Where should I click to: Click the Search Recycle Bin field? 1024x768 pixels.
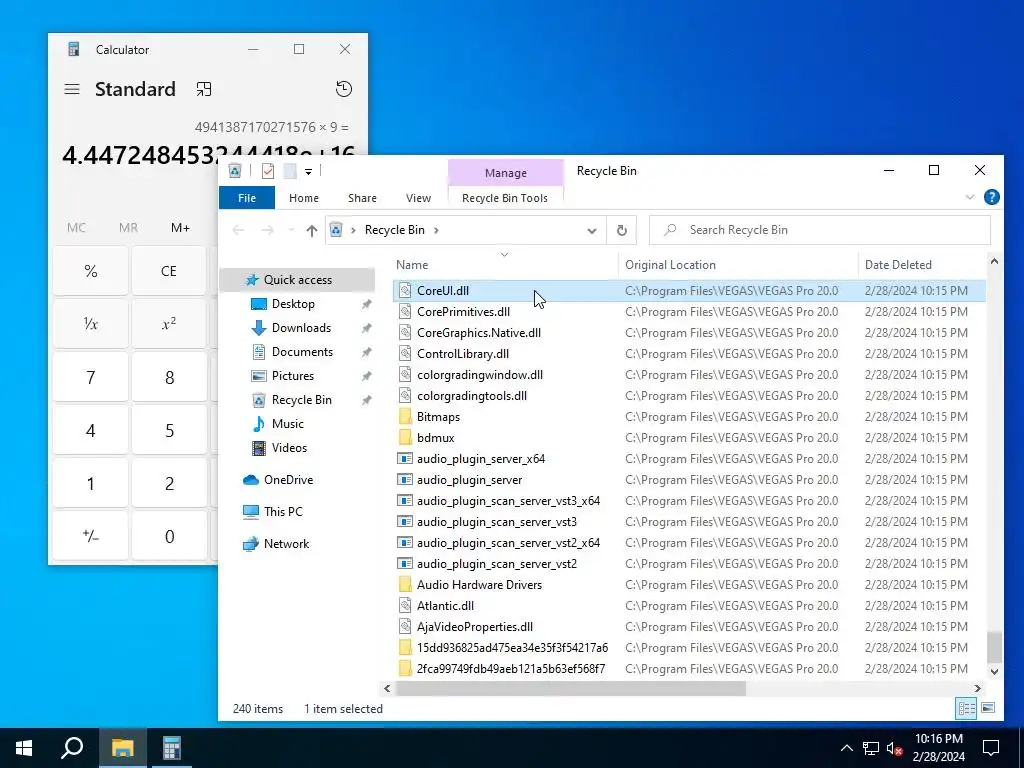[820, 231]
